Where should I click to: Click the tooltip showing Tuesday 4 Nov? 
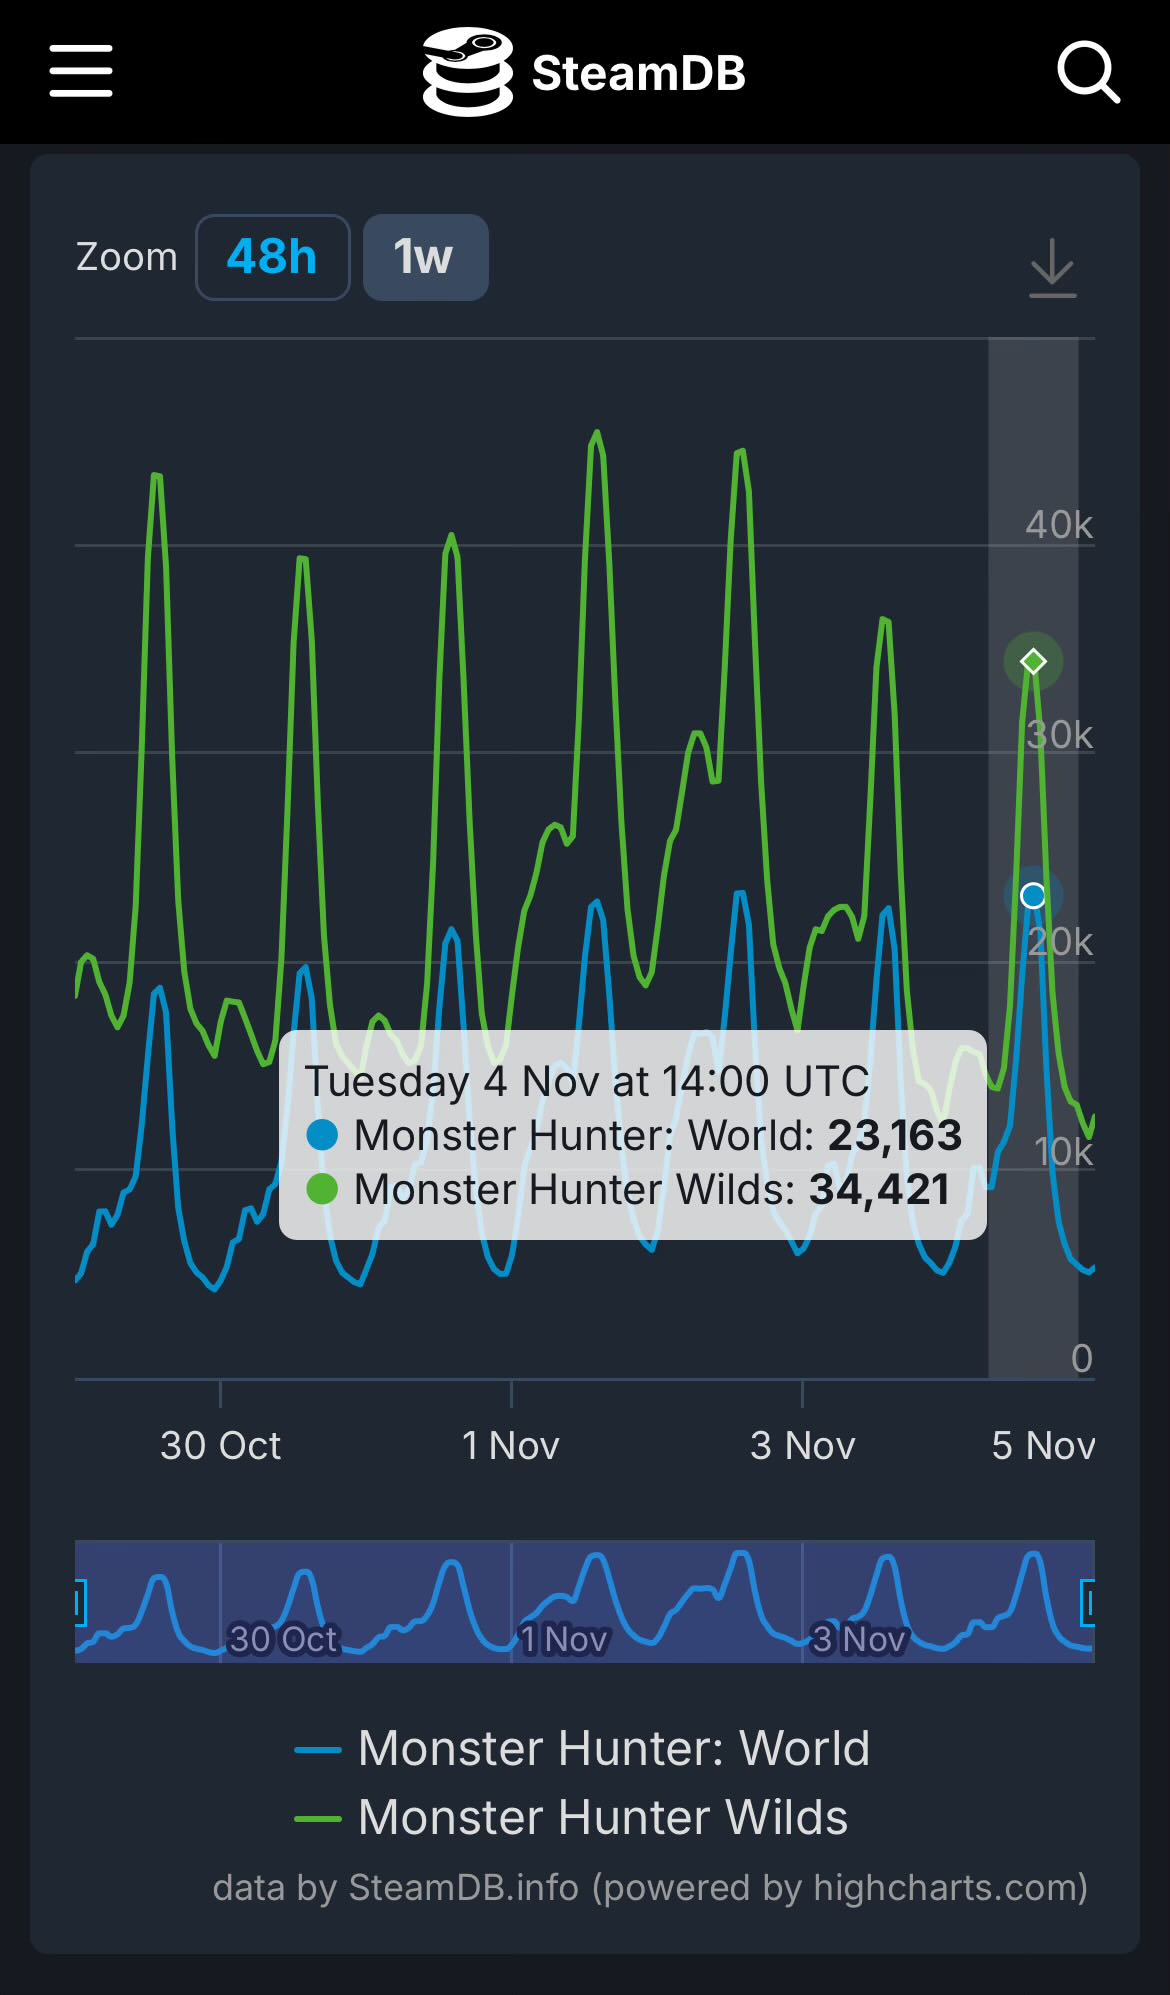click(632, 1134)
